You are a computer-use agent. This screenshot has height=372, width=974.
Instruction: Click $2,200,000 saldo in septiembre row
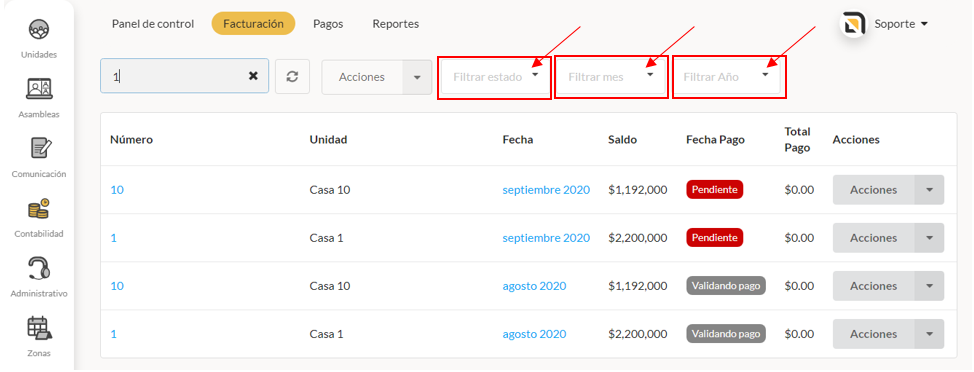point(637,238)
